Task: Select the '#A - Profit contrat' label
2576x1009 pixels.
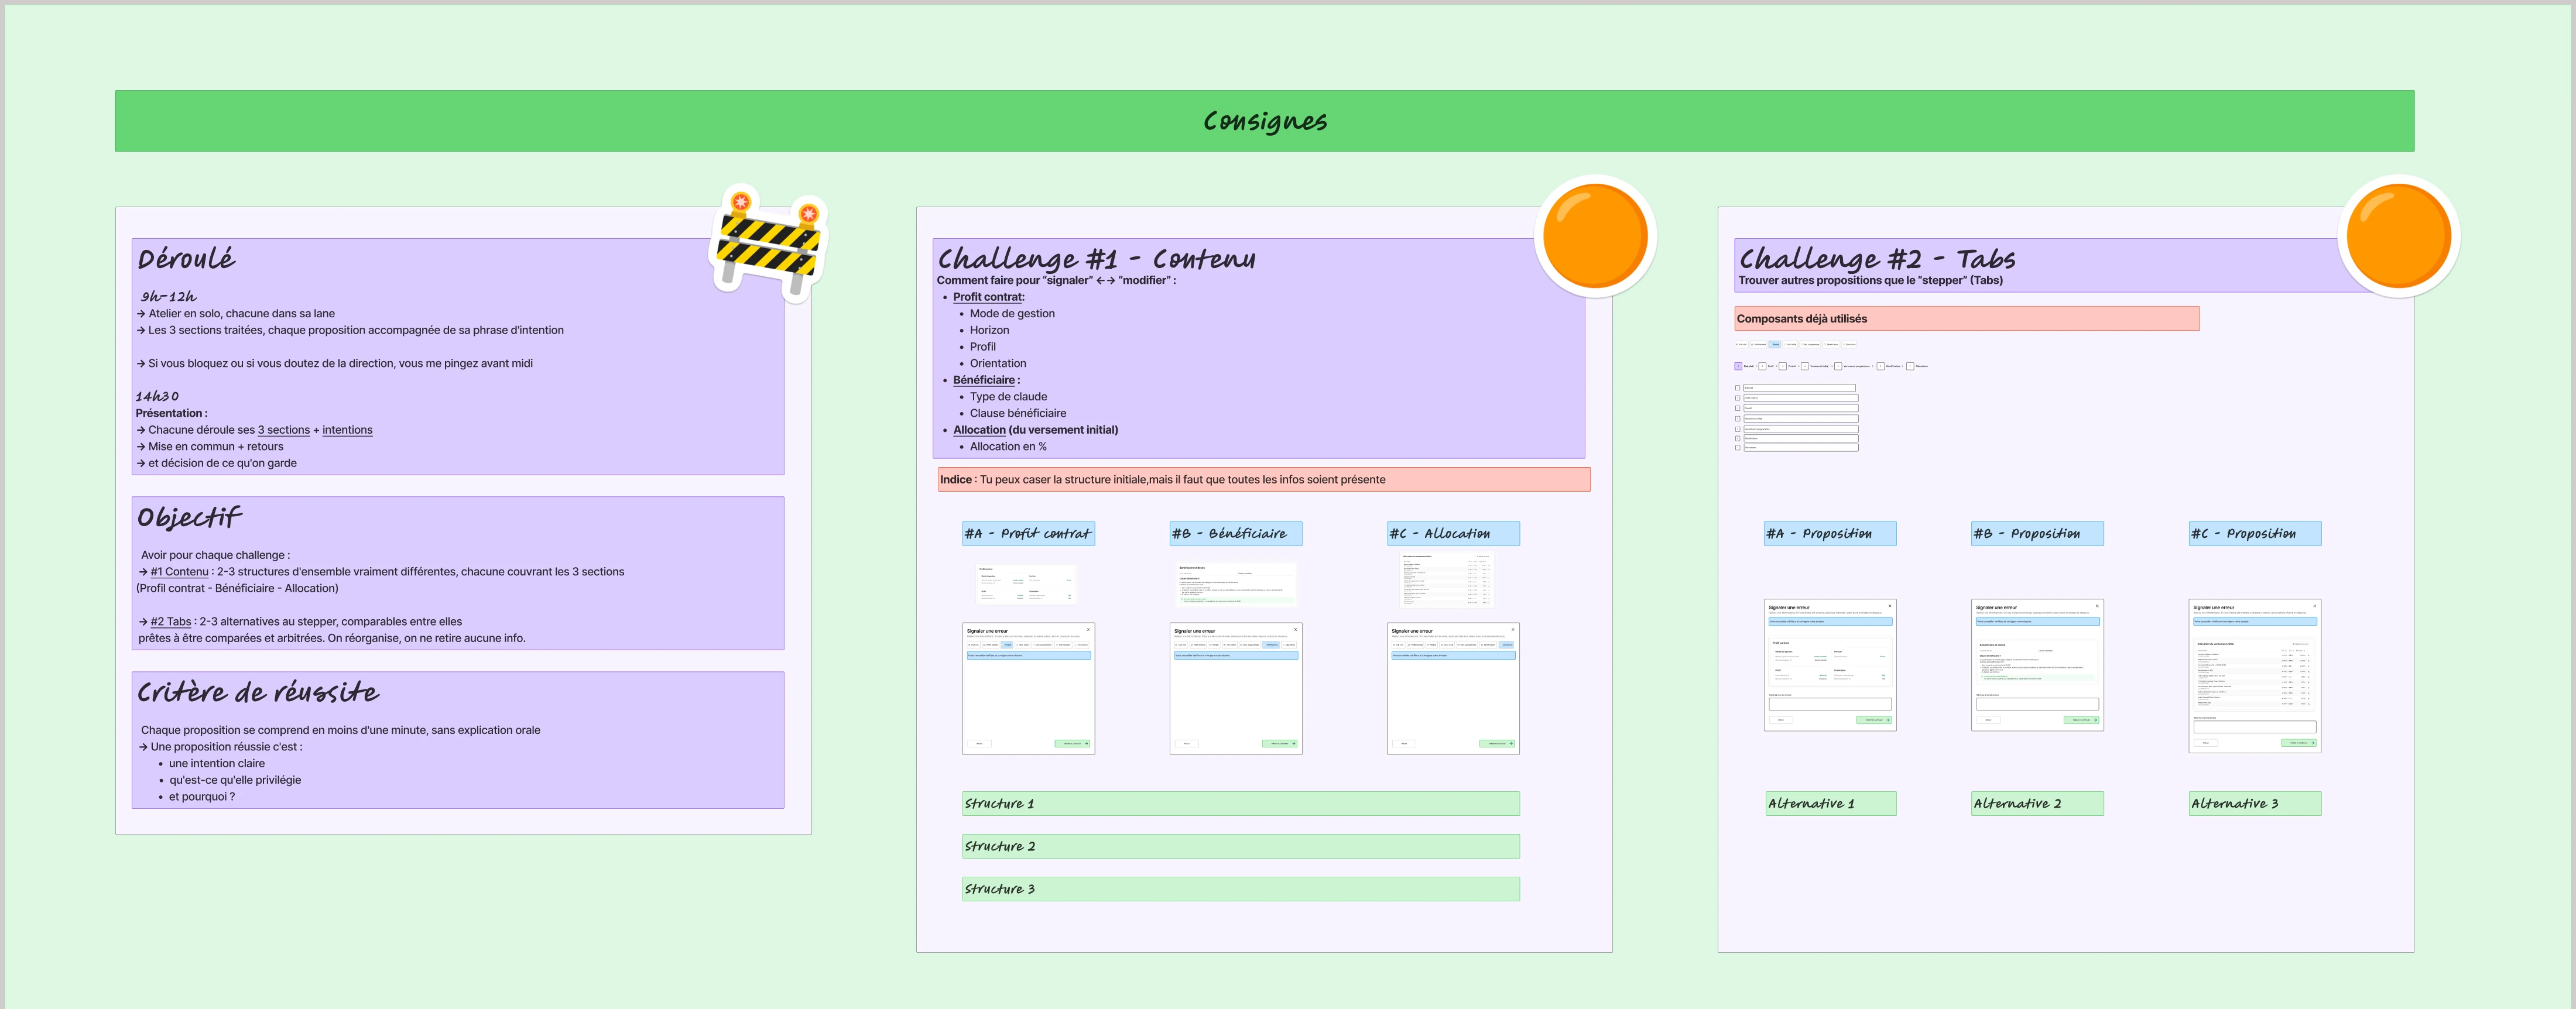Action: click(x=1028, y=534)
